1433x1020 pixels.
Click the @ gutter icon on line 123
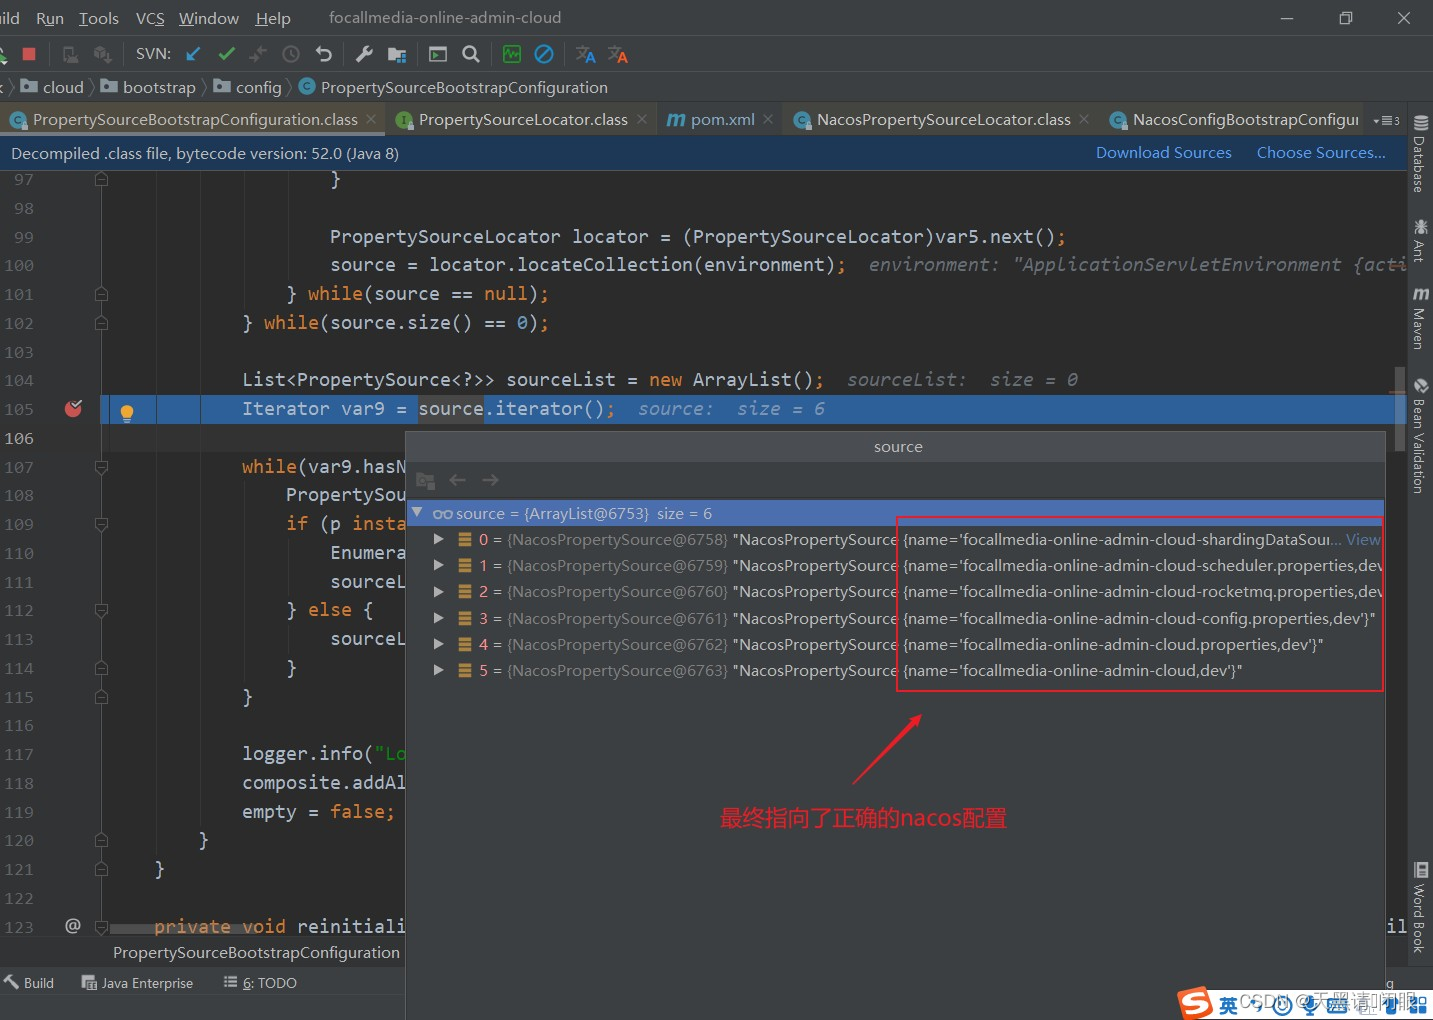tap(73, 925)
